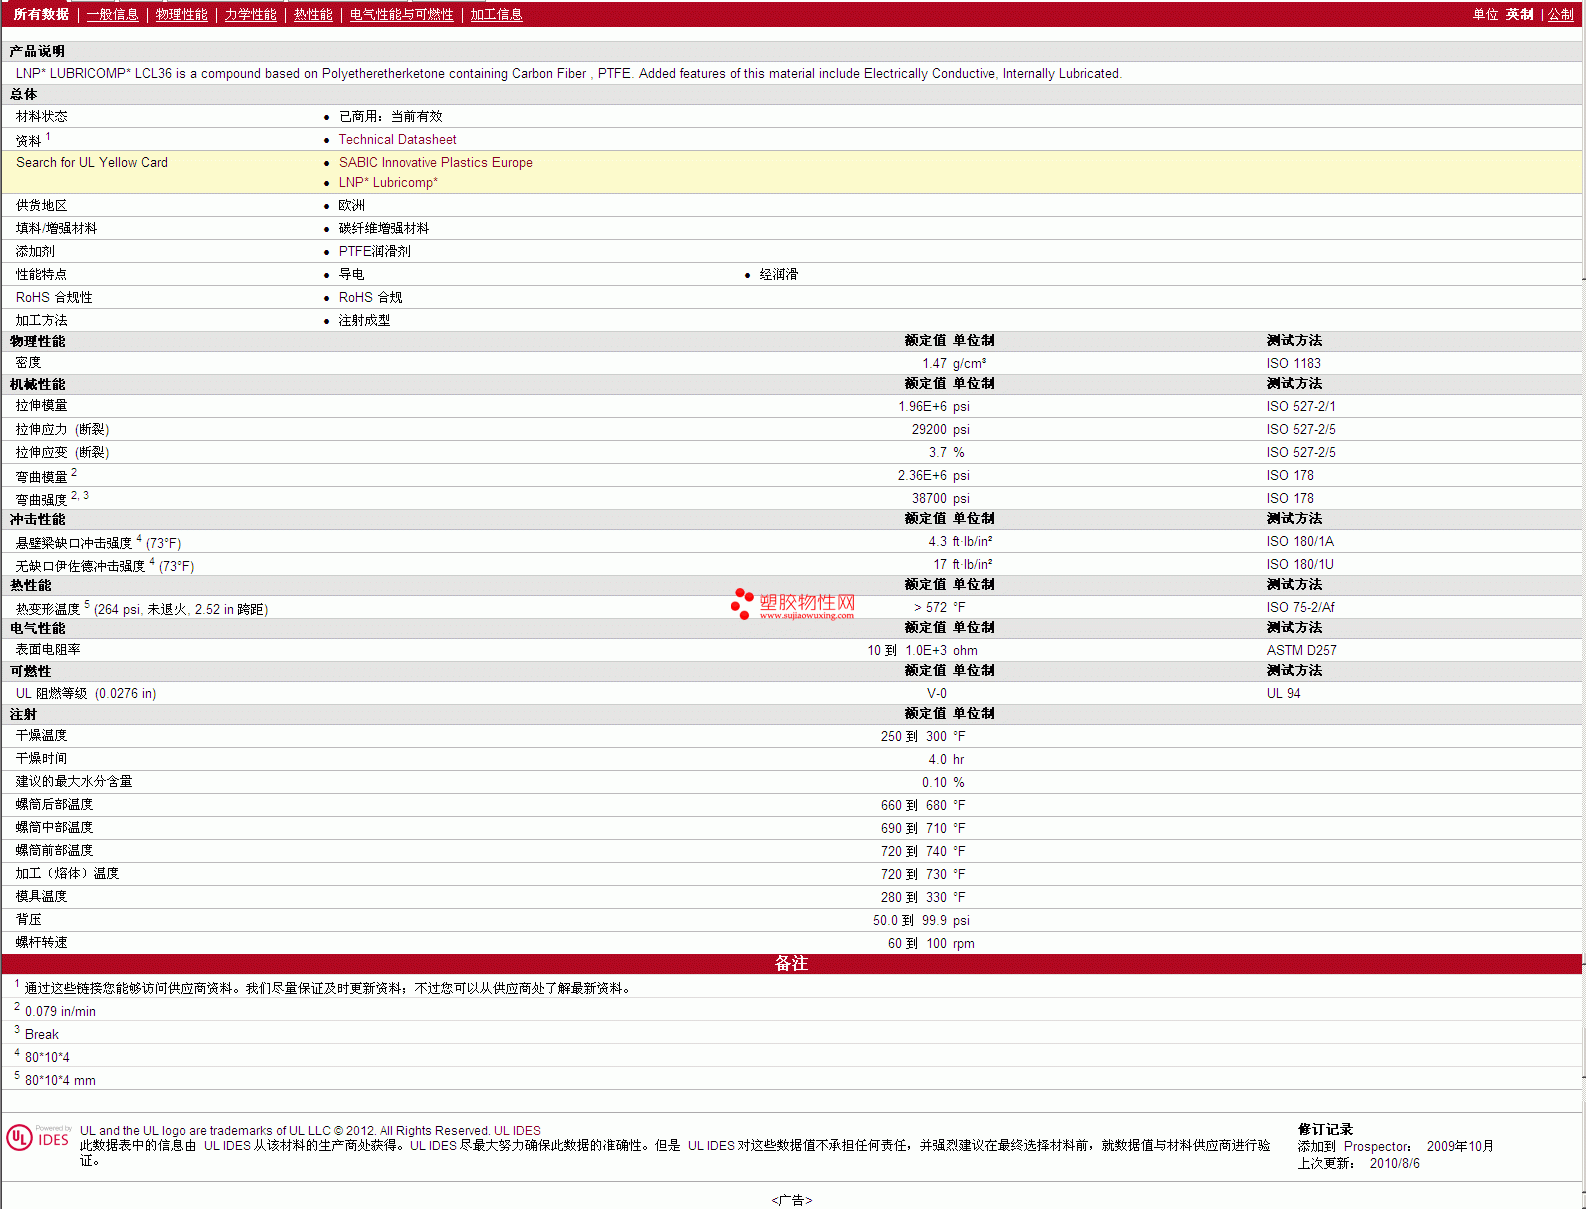Open the Technical Datasheet link
Image resolution: width=1586 pixels, height=1209 pixels.
397,139
